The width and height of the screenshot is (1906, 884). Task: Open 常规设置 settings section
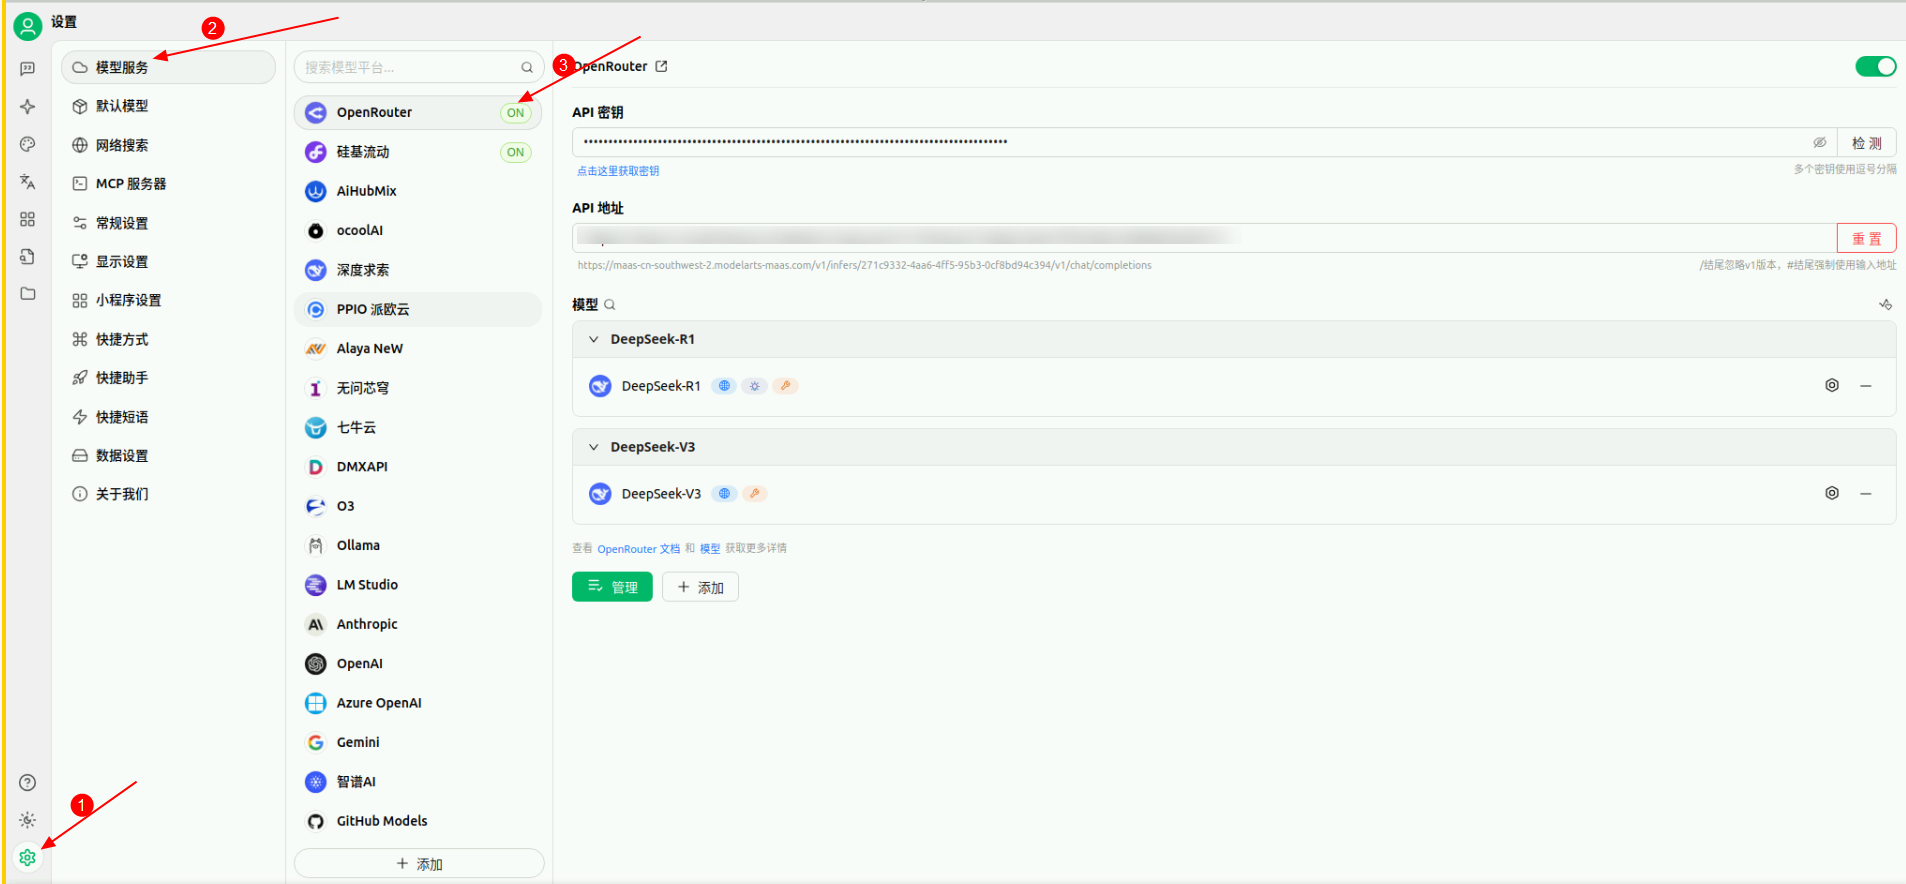pyautogui.click(x=168, y=223)
